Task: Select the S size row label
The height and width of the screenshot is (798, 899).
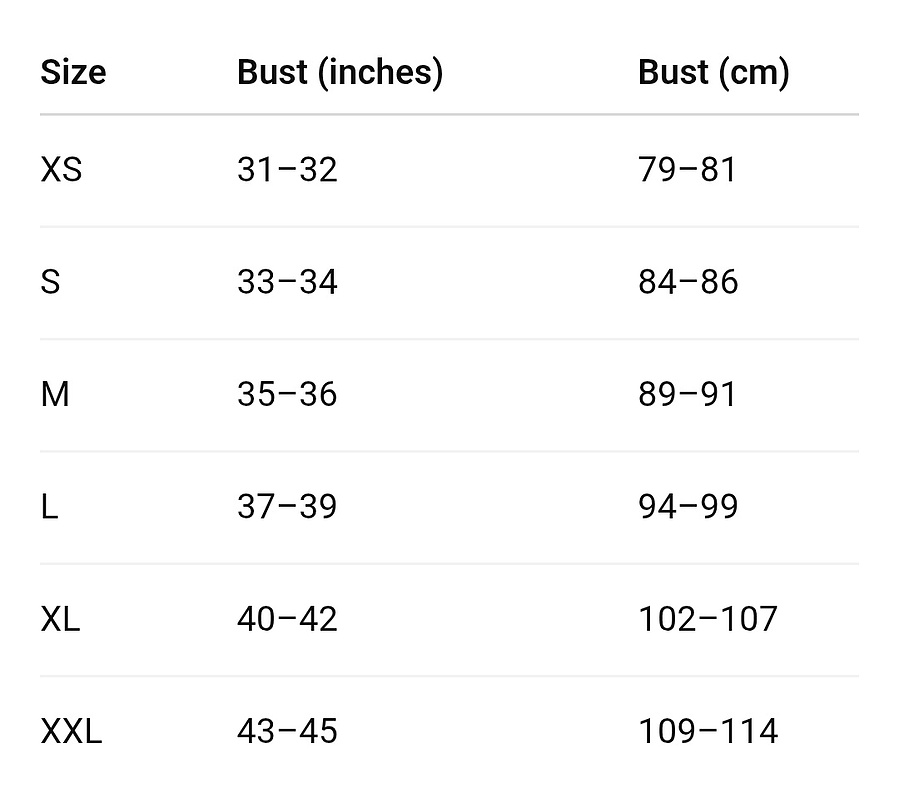Action: (x=50, y=282)
